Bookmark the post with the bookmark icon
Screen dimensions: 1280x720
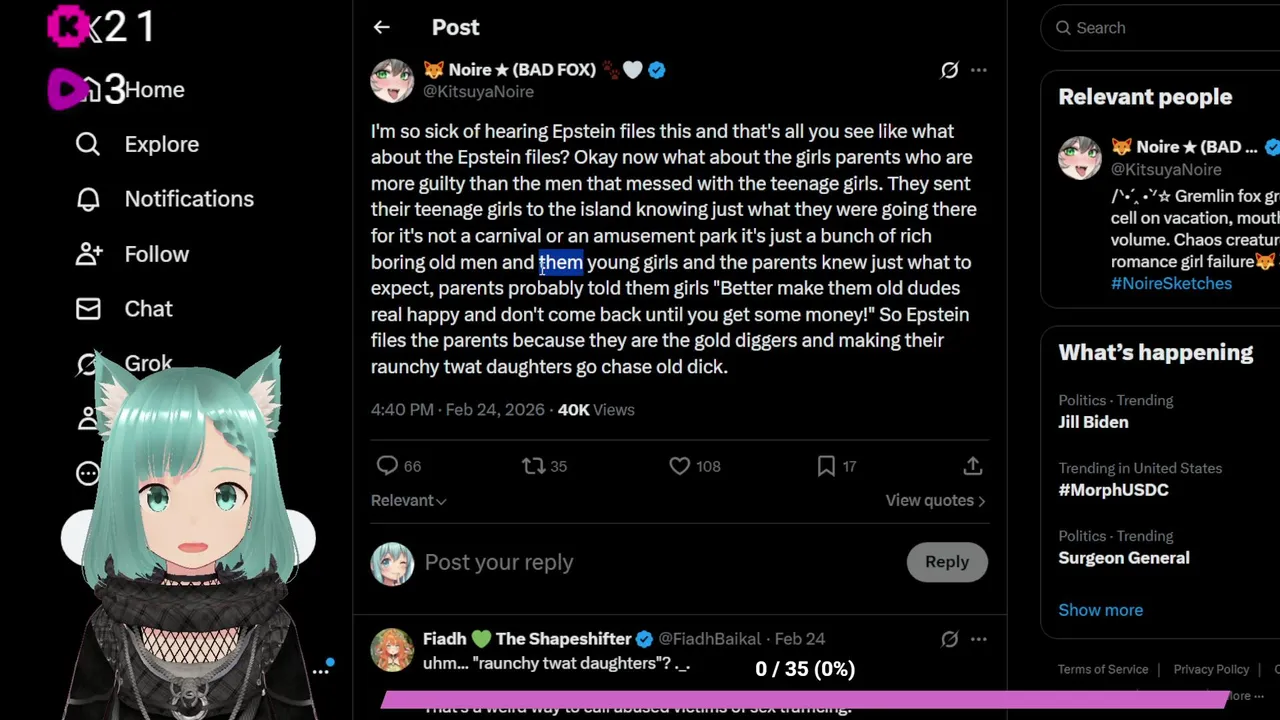[x=826, y=466]
